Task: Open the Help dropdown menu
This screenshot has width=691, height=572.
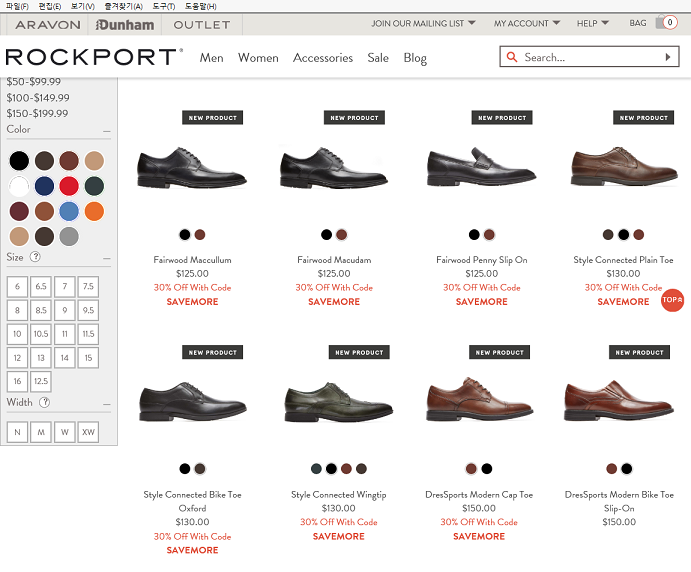Action: [592, 23]
